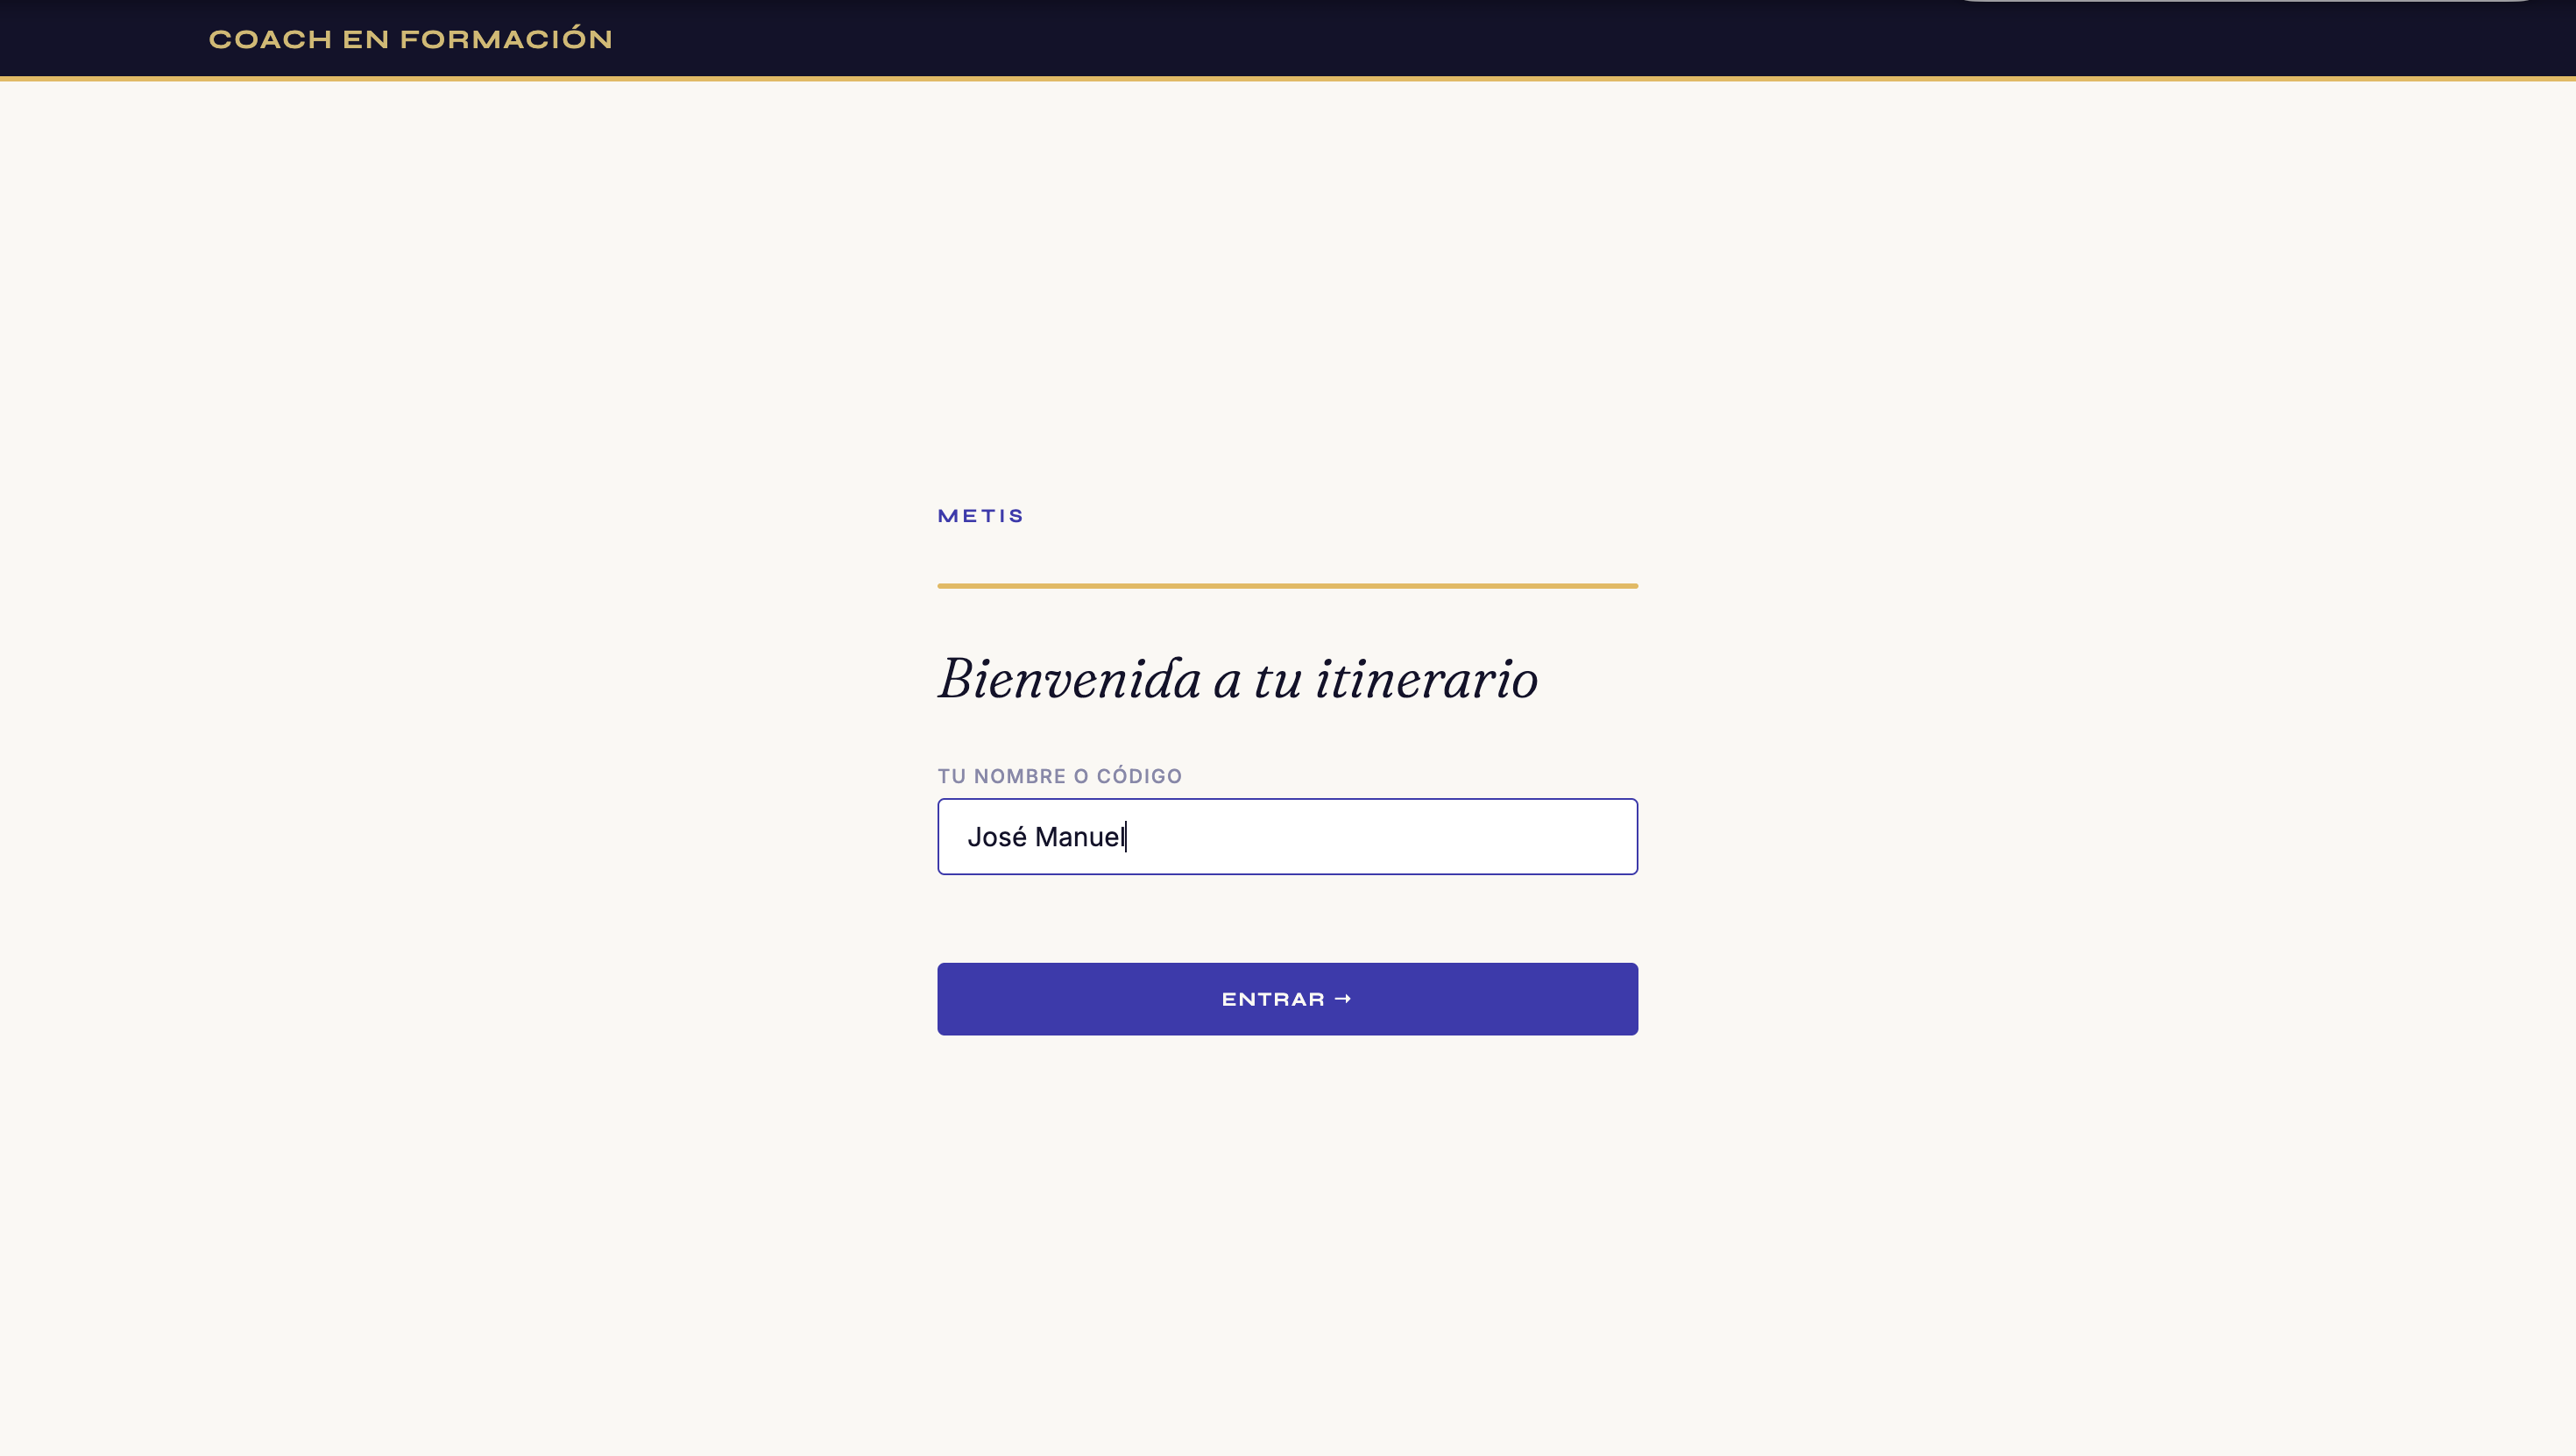The width and height of the screenshot is (2576, 1456).
Task: Select the METIS label text
Action: click(980, 516)
